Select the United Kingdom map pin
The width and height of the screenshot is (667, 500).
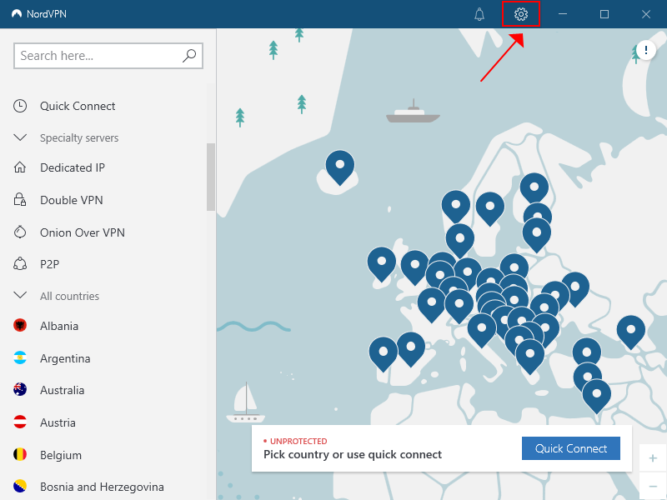coord(415,268)
